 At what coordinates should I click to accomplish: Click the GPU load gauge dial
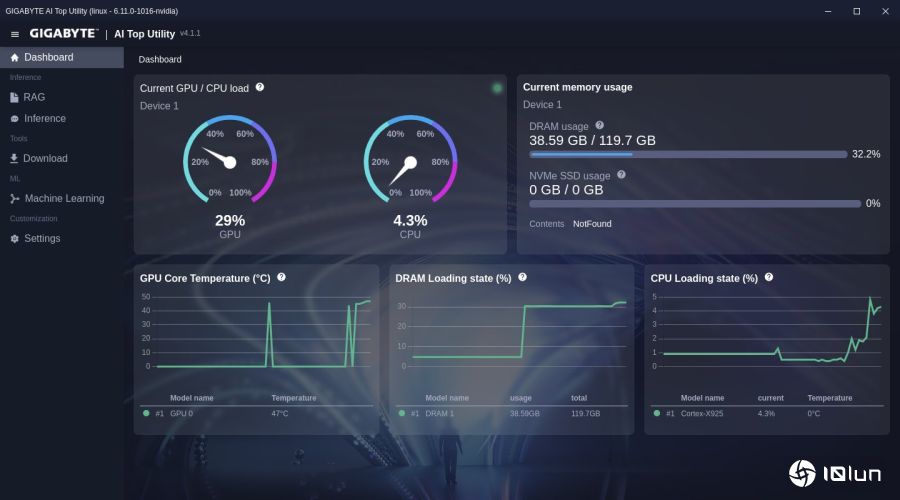(x=229, y=162)
